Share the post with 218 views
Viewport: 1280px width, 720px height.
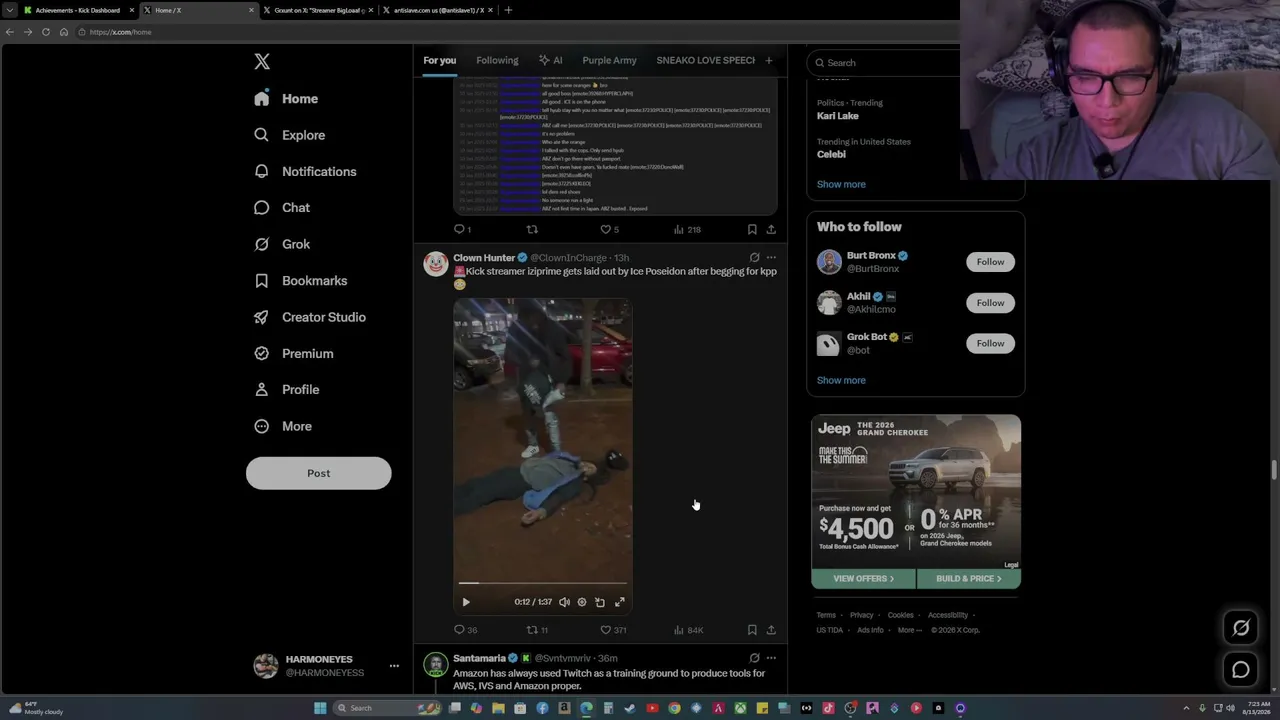pos(771,229)
